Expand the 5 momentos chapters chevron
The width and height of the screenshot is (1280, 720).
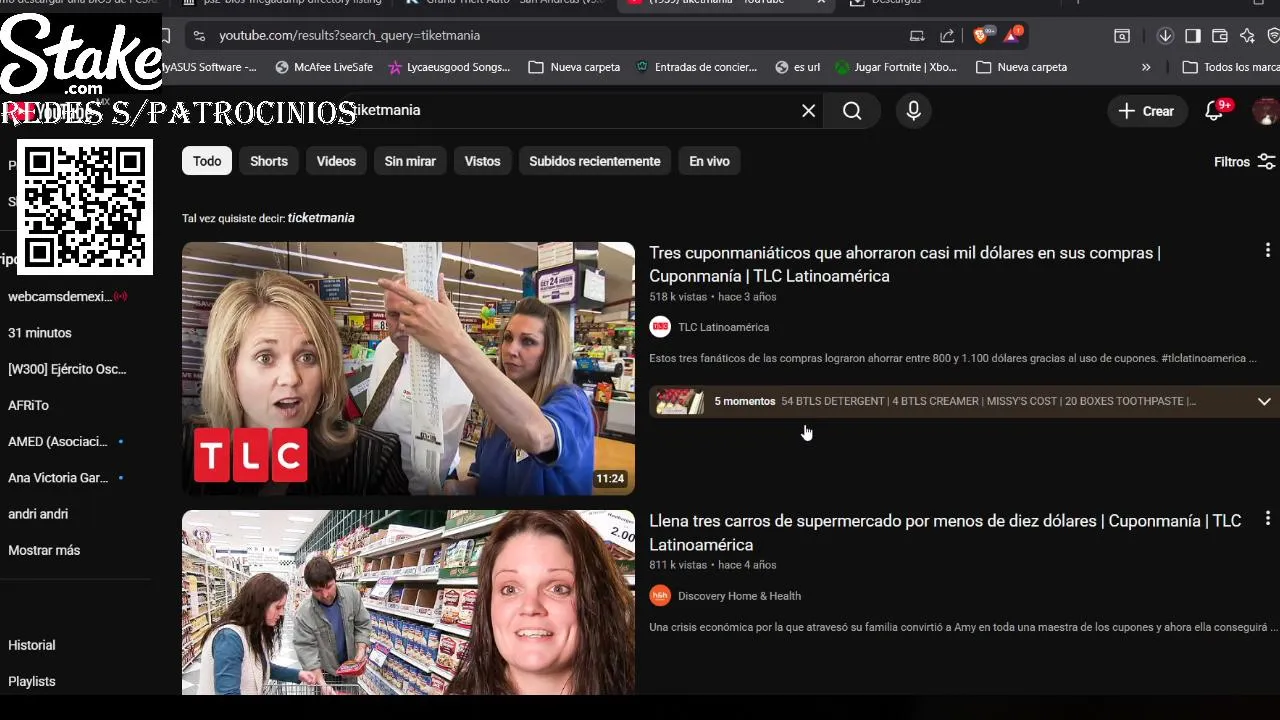(1264, 401)
